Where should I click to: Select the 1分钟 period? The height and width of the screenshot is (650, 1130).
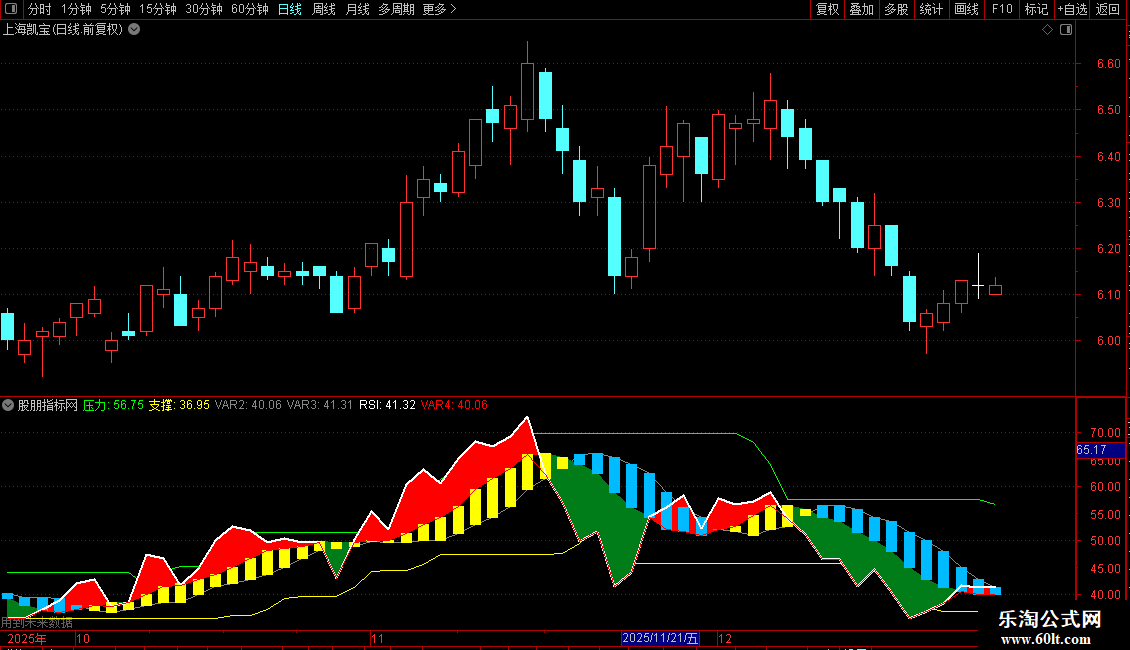[x=76, y=9]
